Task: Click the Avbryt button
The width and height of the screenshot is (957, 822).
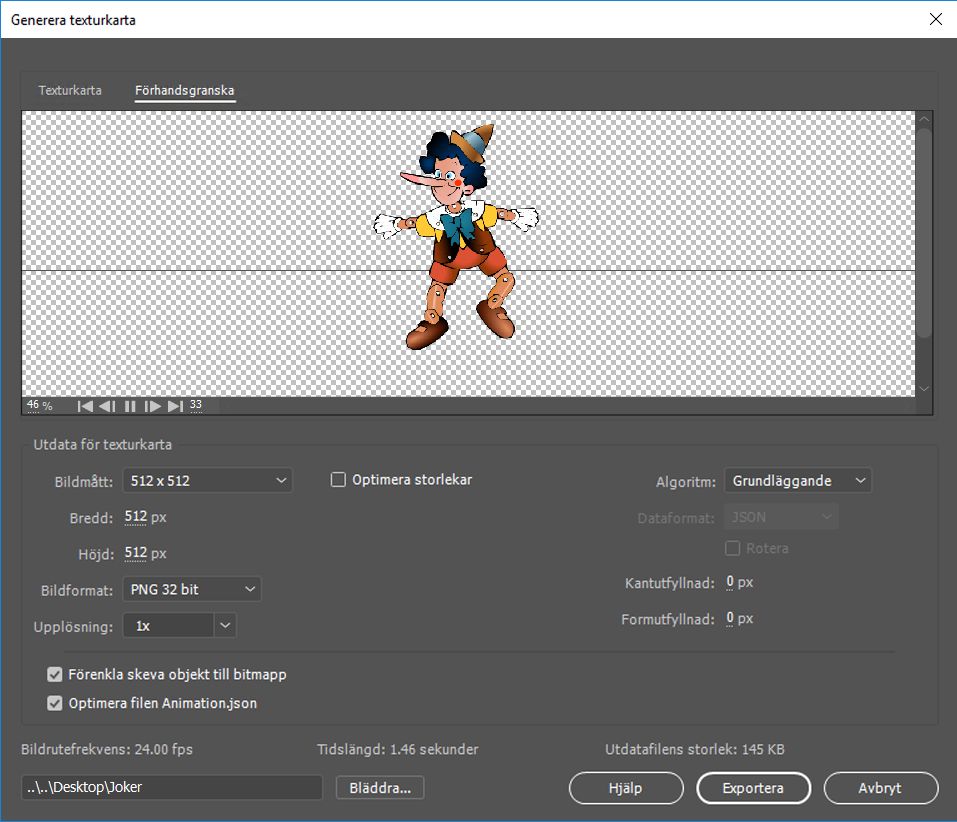Action: 880,788
